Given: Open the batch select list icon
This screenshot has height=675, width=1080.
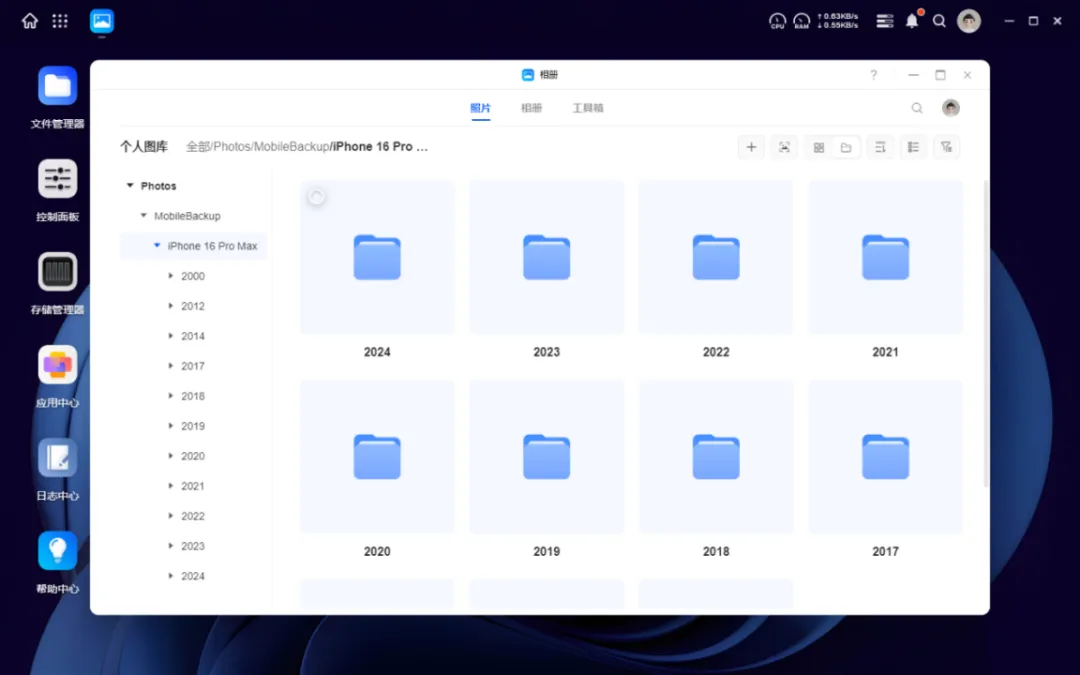Looking at the screenshot, I should tap(913, 147).
